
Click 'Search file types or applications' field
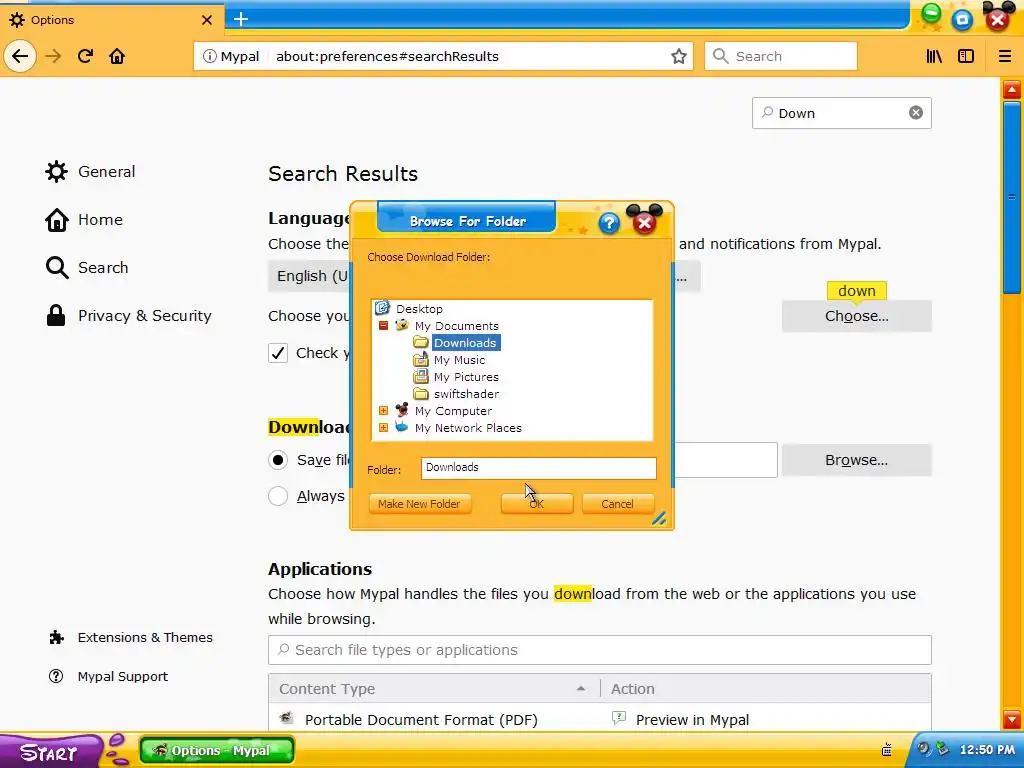(x=600, y=650)
